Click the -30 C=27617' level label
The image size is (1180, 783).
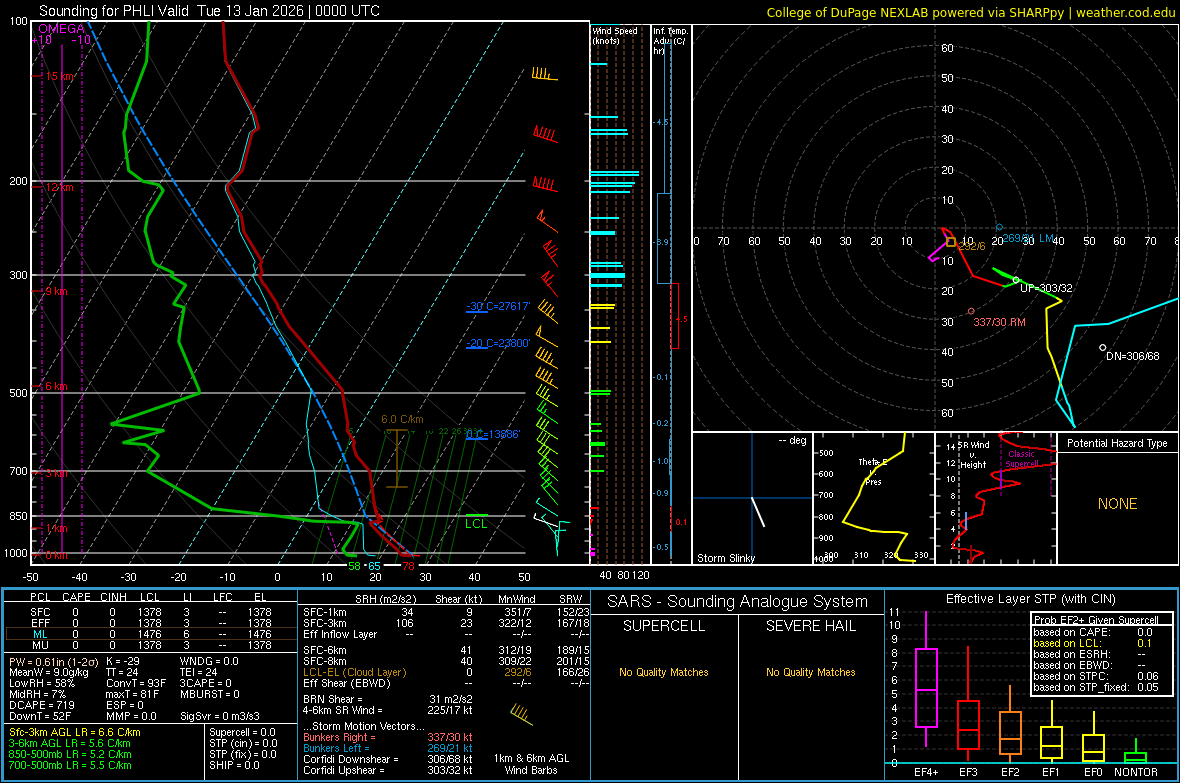(x=498, y=306)
